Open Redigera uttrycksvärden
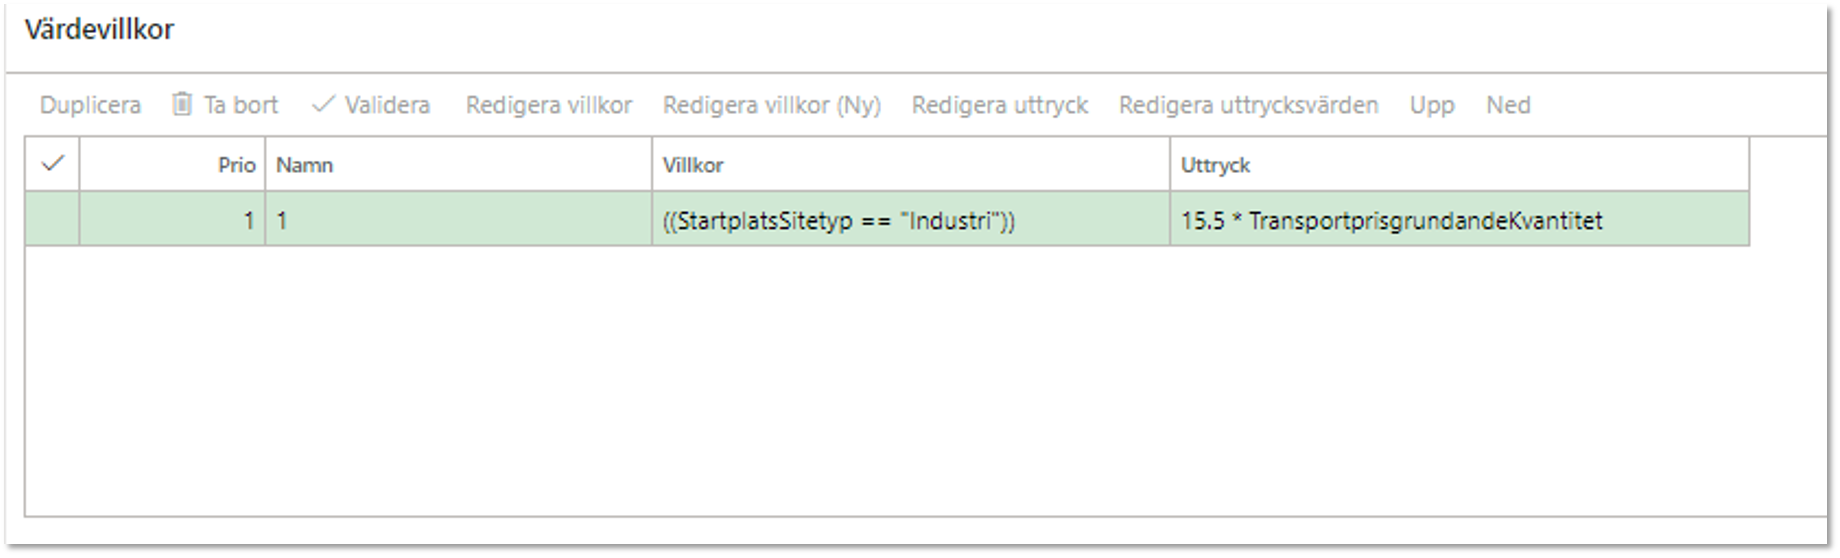This screenshot has height=558, width=1840. (x=1249, y=105)
